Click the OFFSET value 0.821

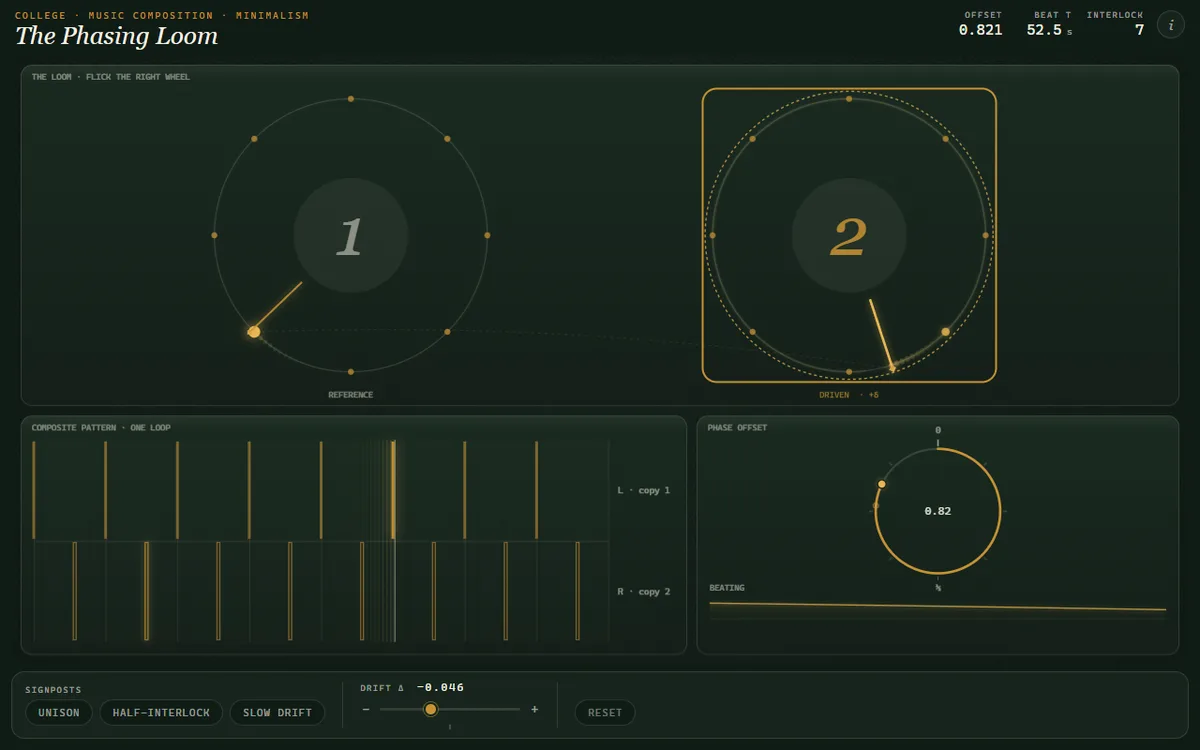pos(980,30)
